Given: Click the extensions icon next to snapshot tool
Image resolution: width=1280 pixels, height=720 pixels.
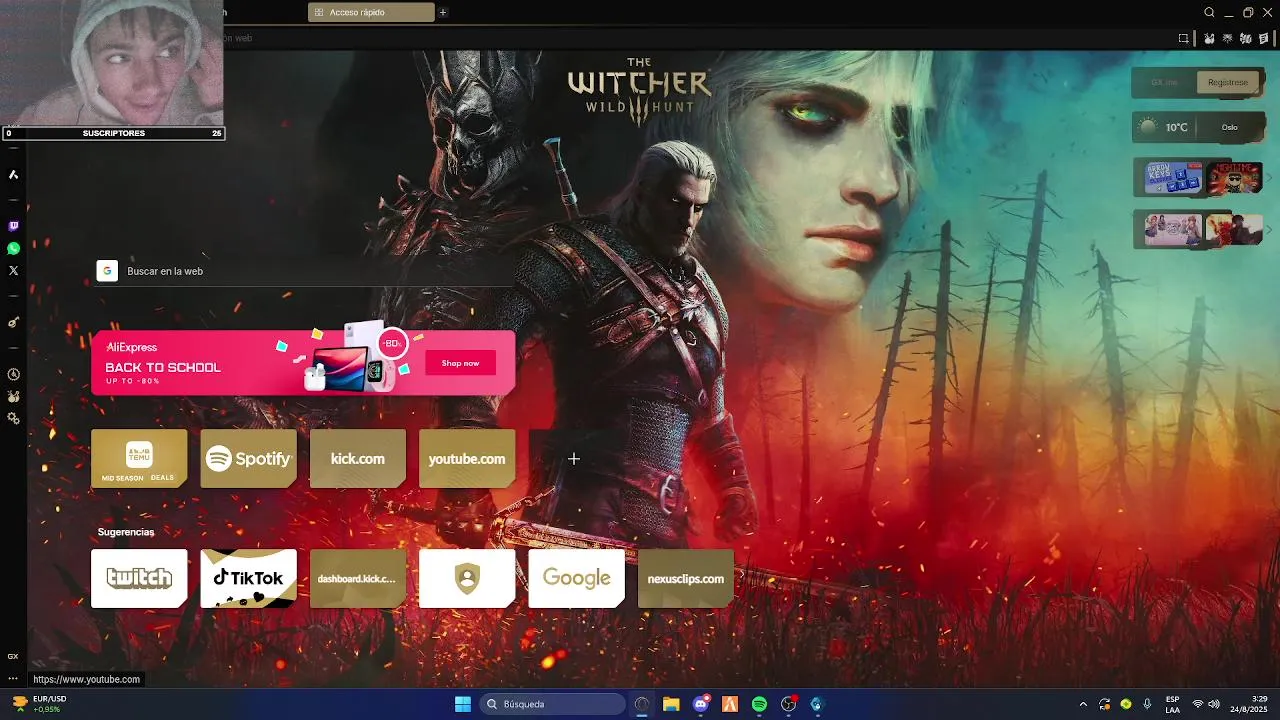Looking at the screenshot, I should (1208, 38).
